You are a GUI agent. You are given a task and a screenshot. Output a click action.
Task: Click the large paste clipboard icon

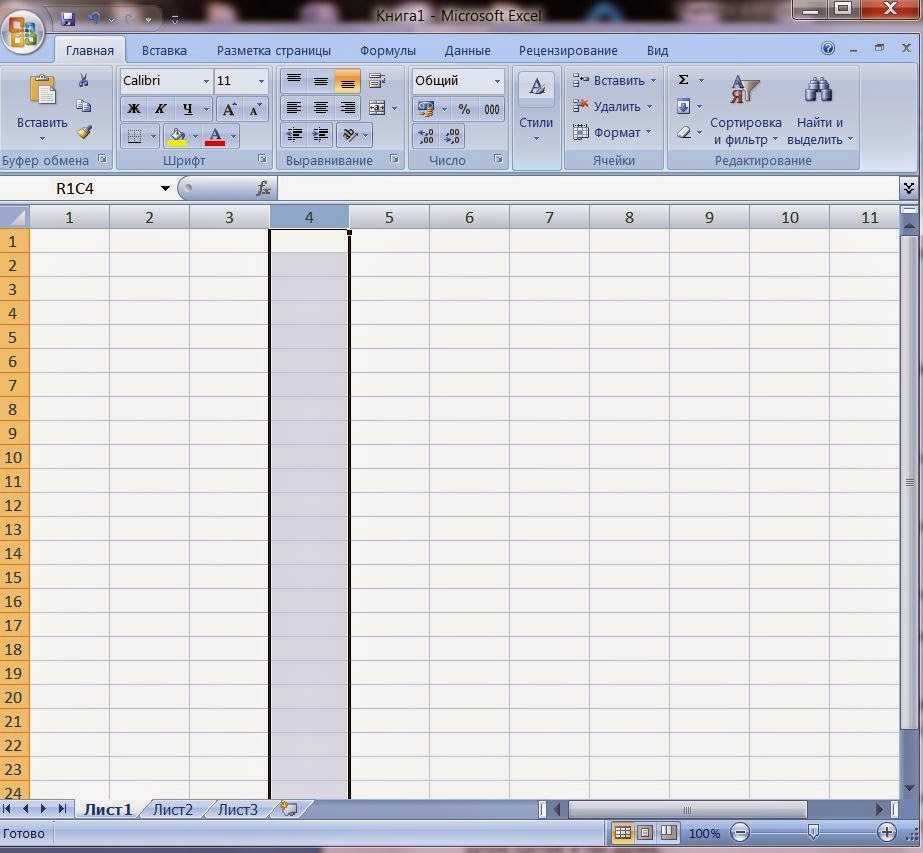[42, 91]
